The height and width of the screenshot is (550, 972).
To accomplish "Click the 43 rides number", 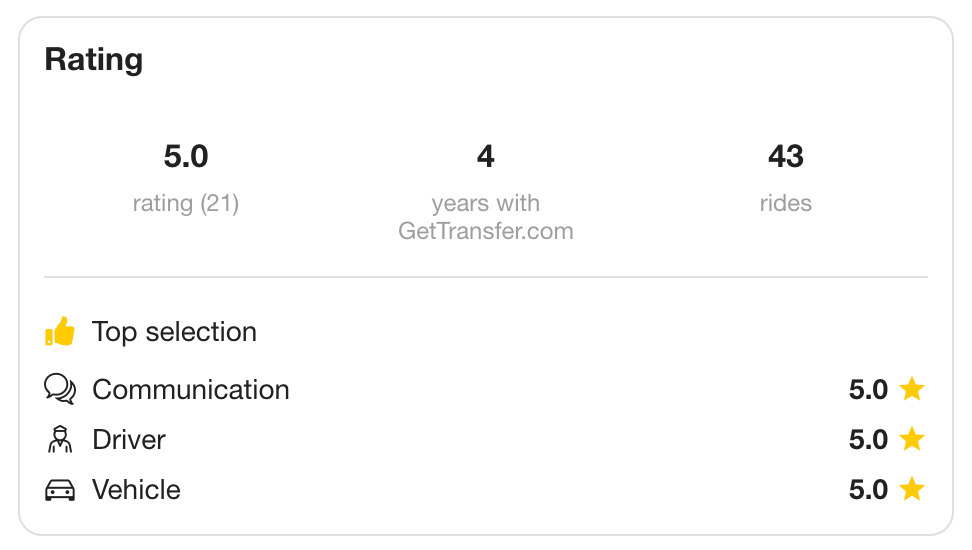I will (x=786, y=156).
